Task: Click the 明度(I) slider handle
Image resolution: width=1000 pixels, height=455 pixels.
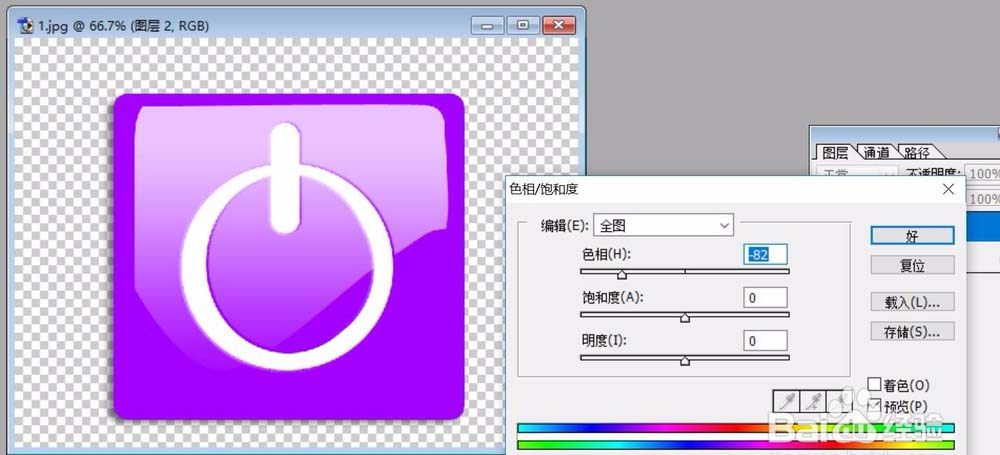Action: click(x=685, y=361)
